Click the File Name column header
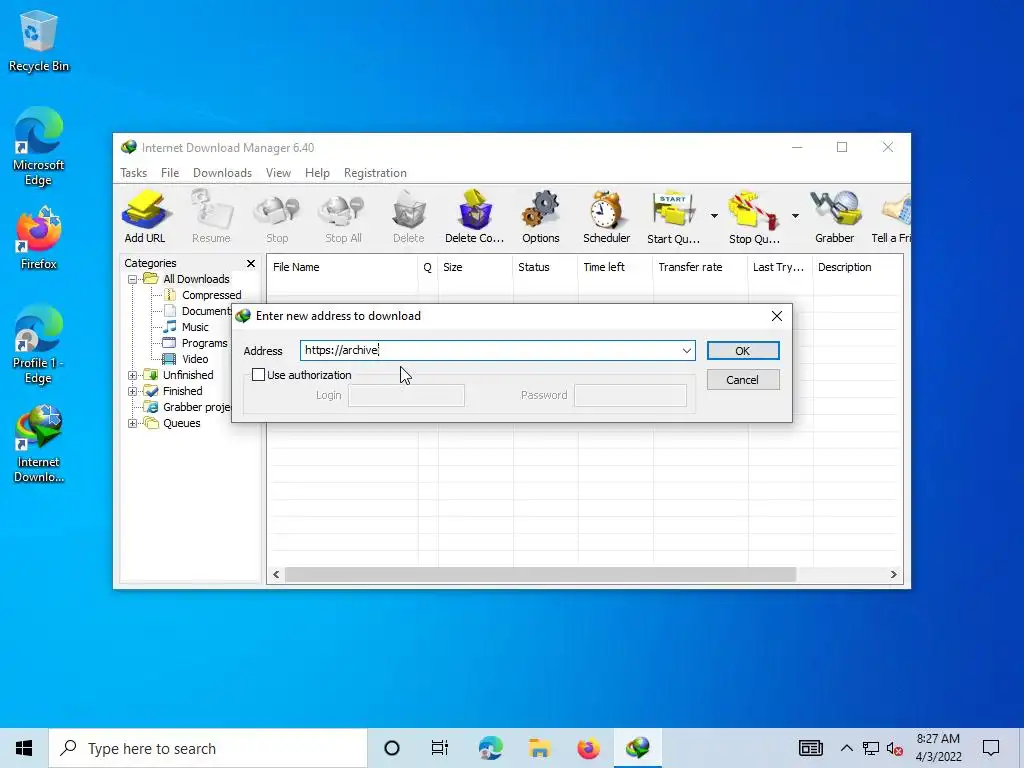Image resolution: width=1024 pixels, height=768 pixels. click(x=342, y=267)
